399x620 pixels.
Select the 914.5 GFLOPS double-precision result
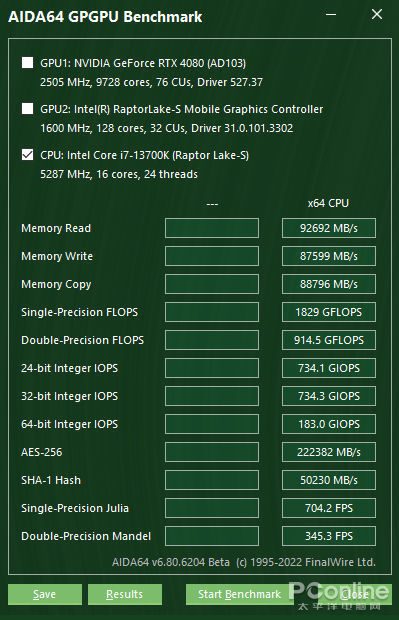coord(329,340)
